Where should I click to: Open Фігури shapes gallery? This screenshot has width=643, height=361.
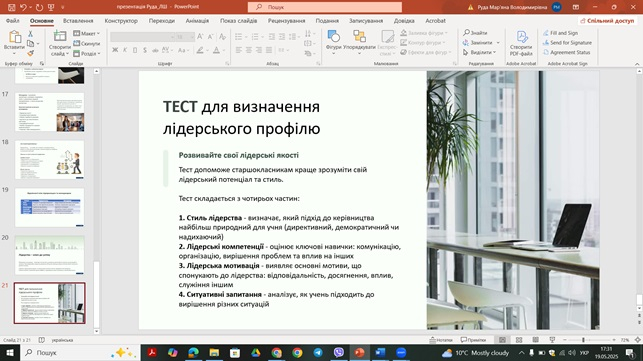333,43
